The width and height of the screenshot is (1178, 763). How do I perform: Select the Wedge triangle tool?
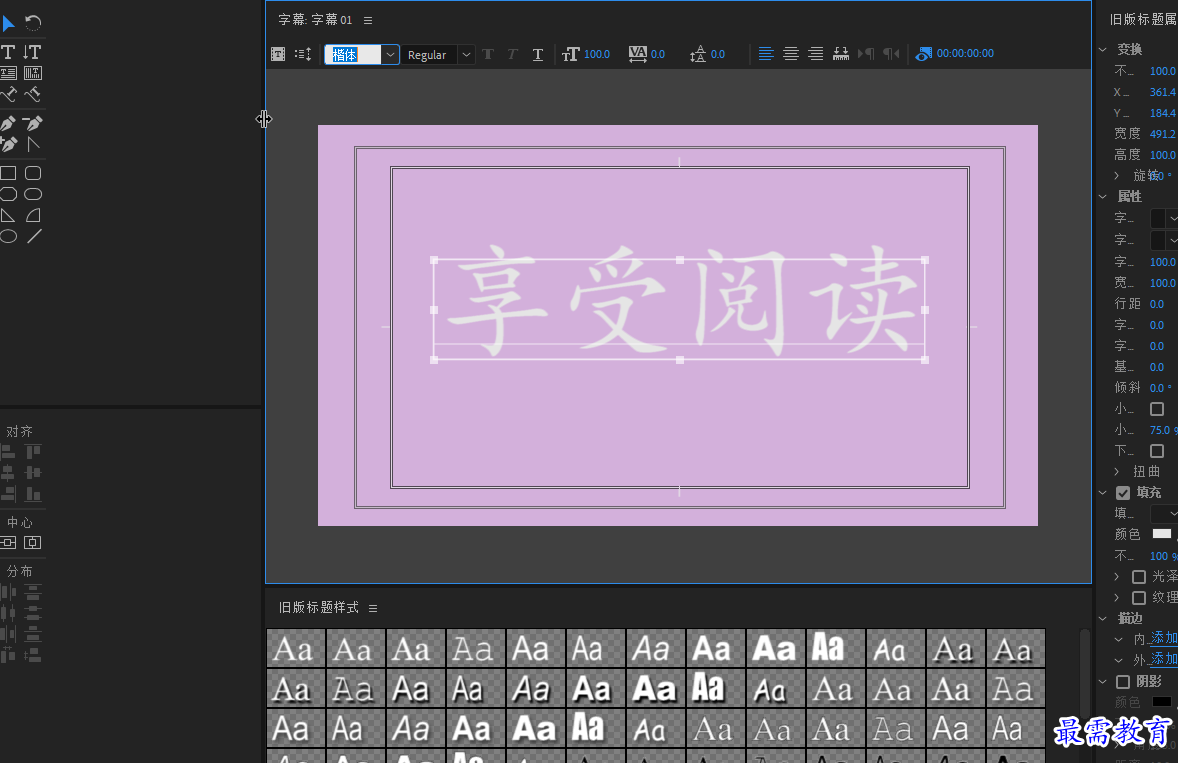coord(8,216)
